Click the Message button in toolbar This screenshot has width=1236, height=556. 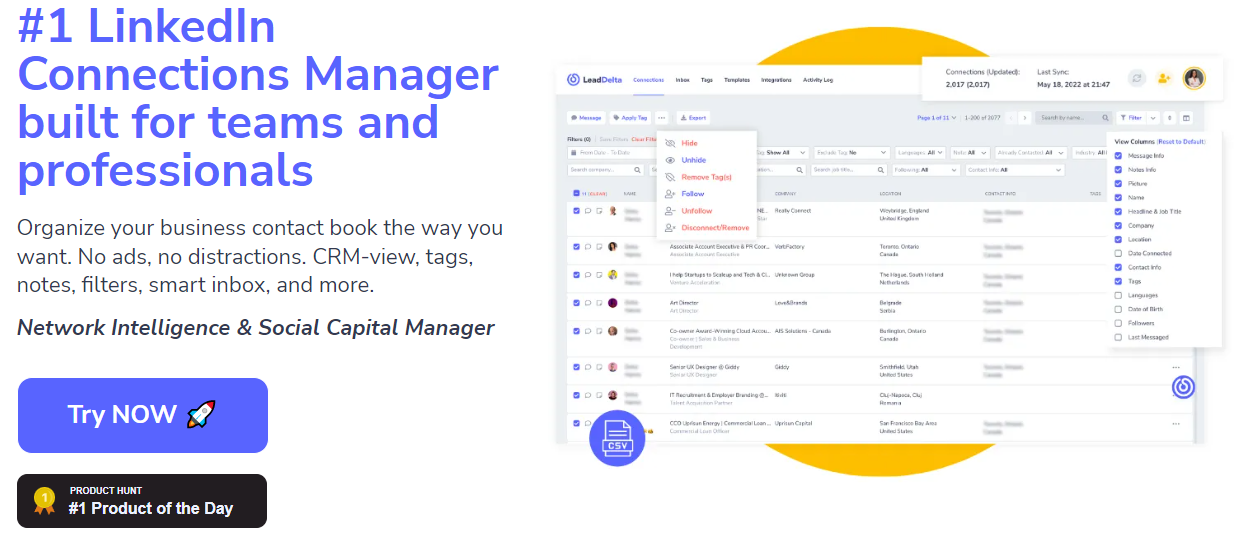point(586,118)
